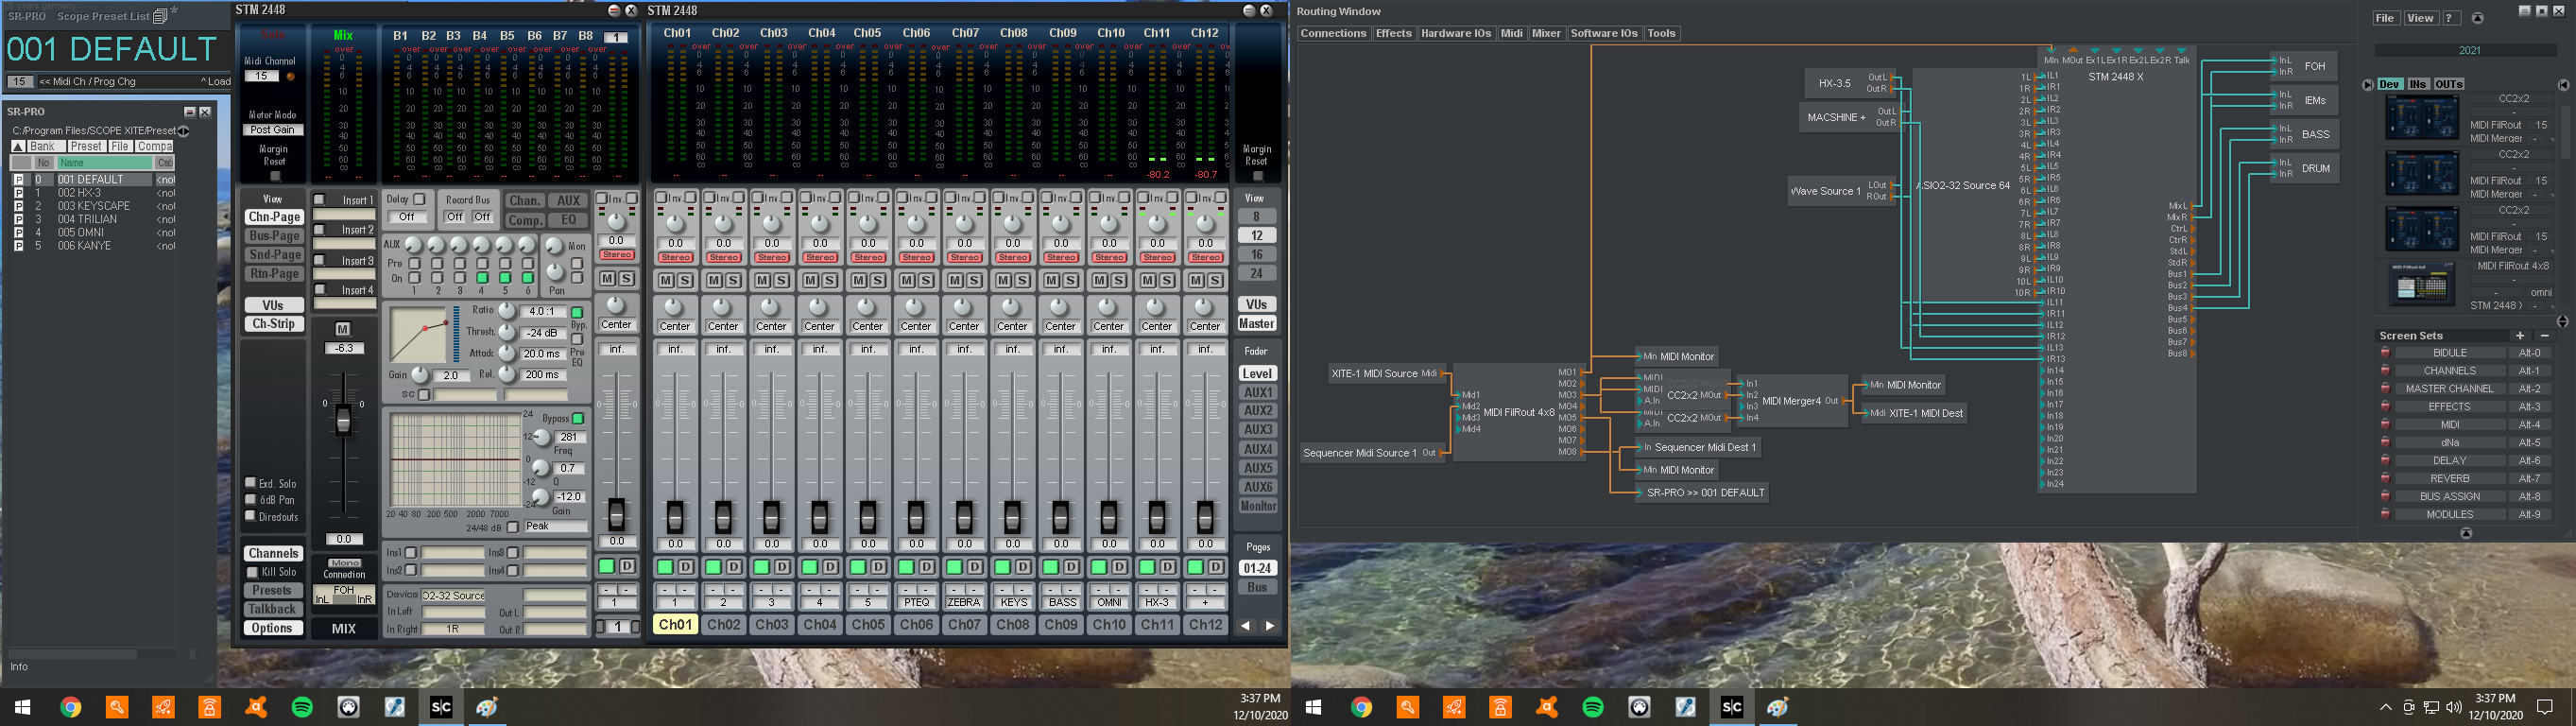
Task: Add a new screen set with plus
Action: coord(2519,336)
